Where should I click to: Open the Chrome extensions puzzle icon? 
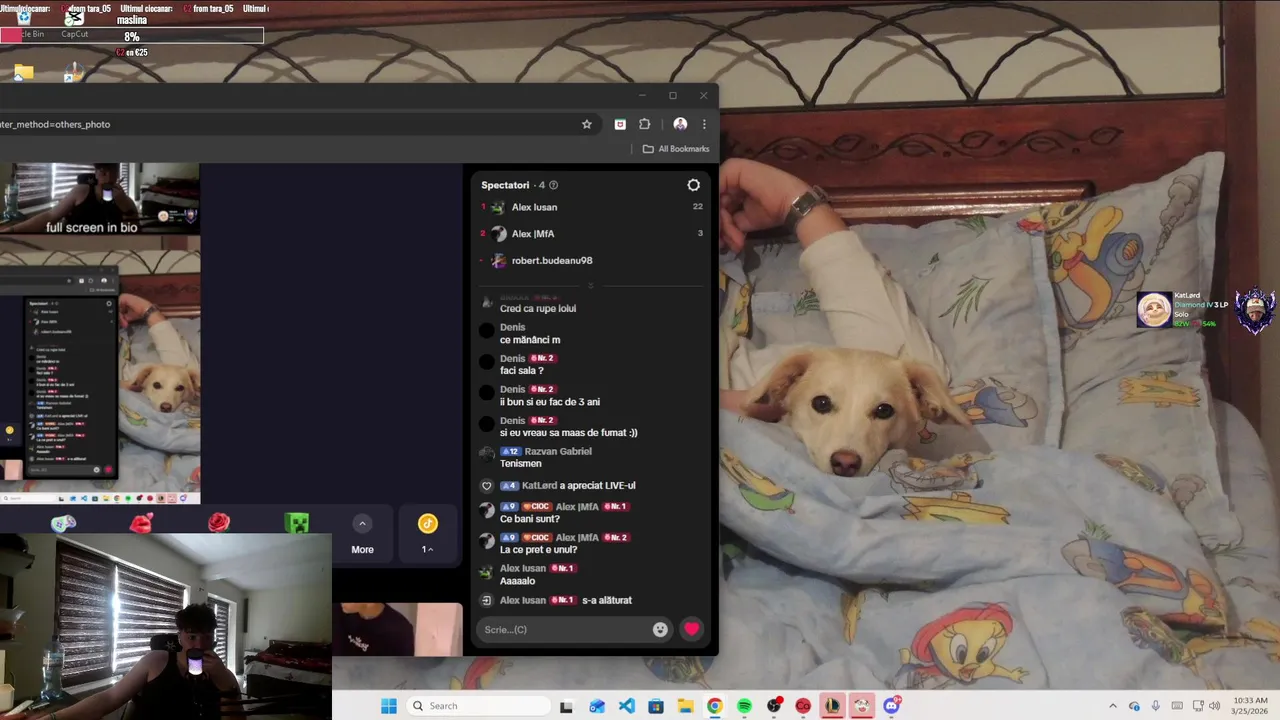[644, 124]
